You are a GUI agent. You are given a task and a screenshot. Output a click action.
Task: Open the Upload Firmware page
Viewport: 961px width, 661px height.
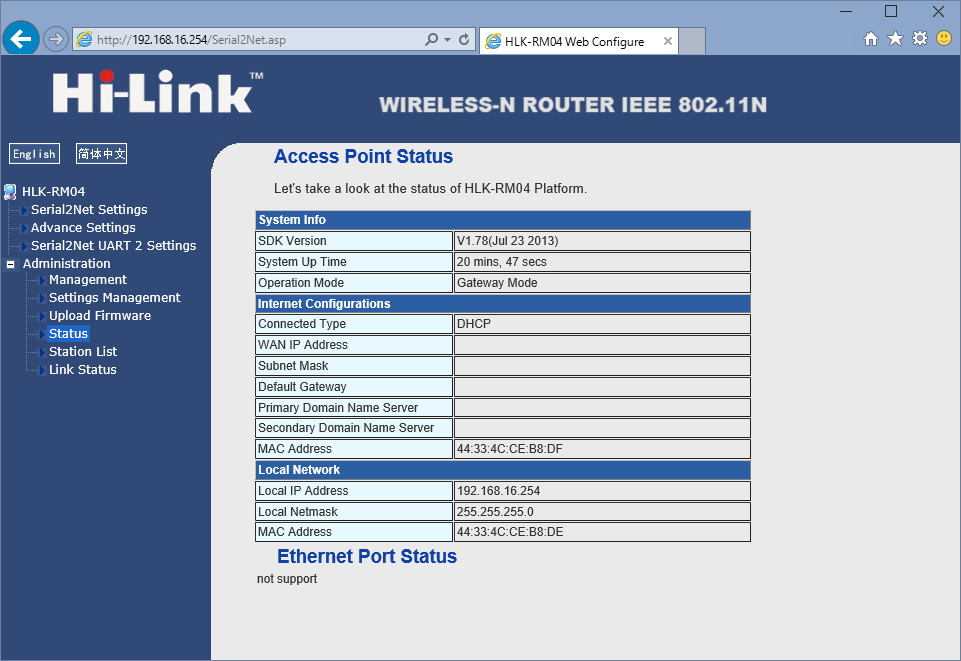pyautogui.click(x=100, y=315)
